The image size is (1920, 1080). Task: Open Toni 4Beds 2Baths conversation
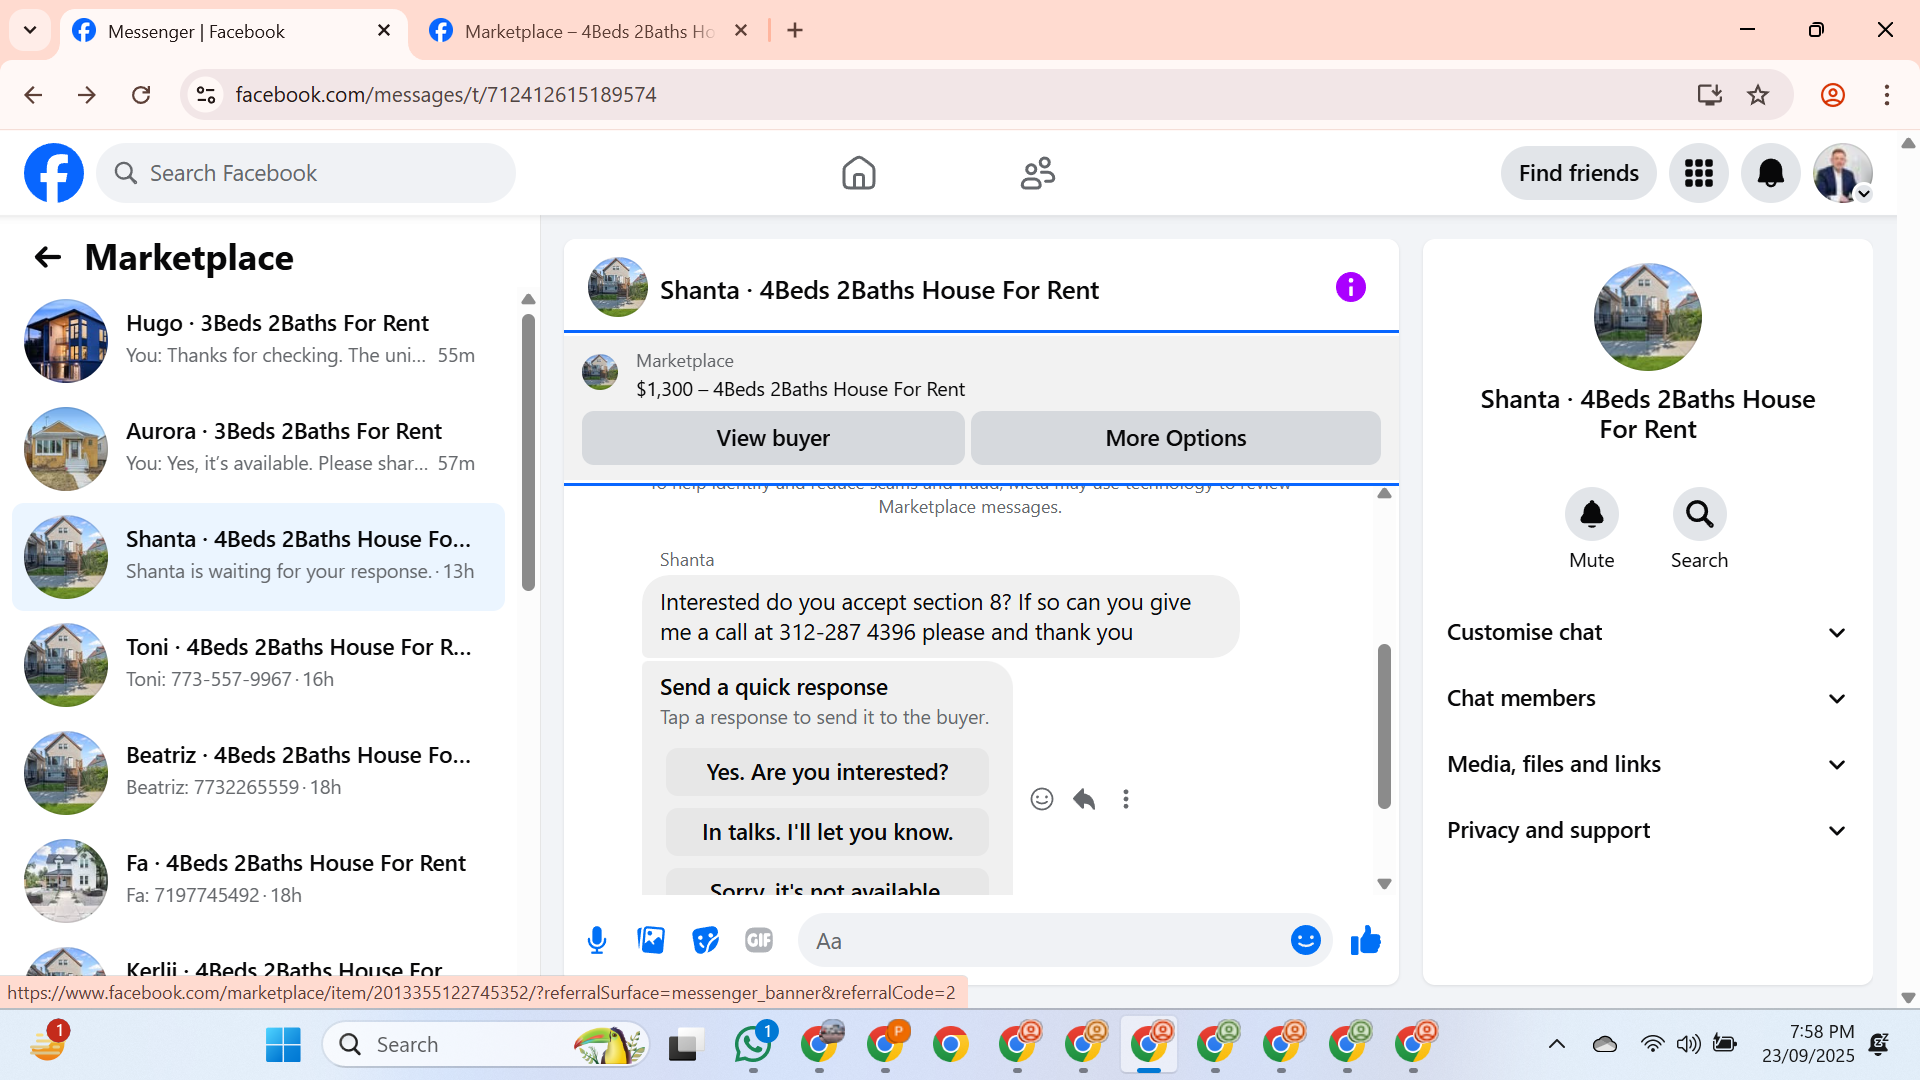pyautogui.click(x=258, y=664)
